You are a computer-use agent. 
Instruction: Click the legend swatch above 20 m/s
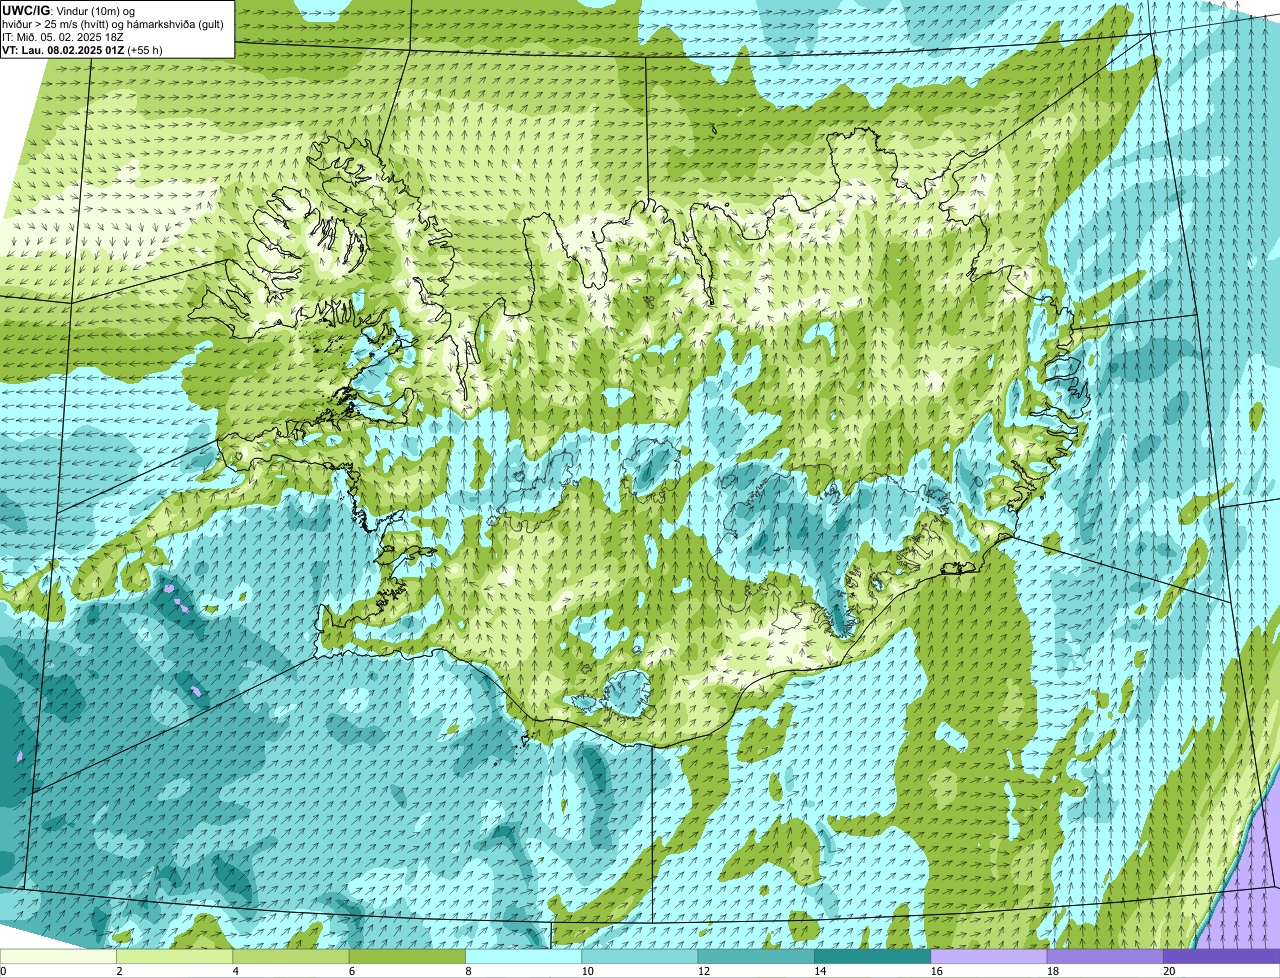[x=1222, y=956]
